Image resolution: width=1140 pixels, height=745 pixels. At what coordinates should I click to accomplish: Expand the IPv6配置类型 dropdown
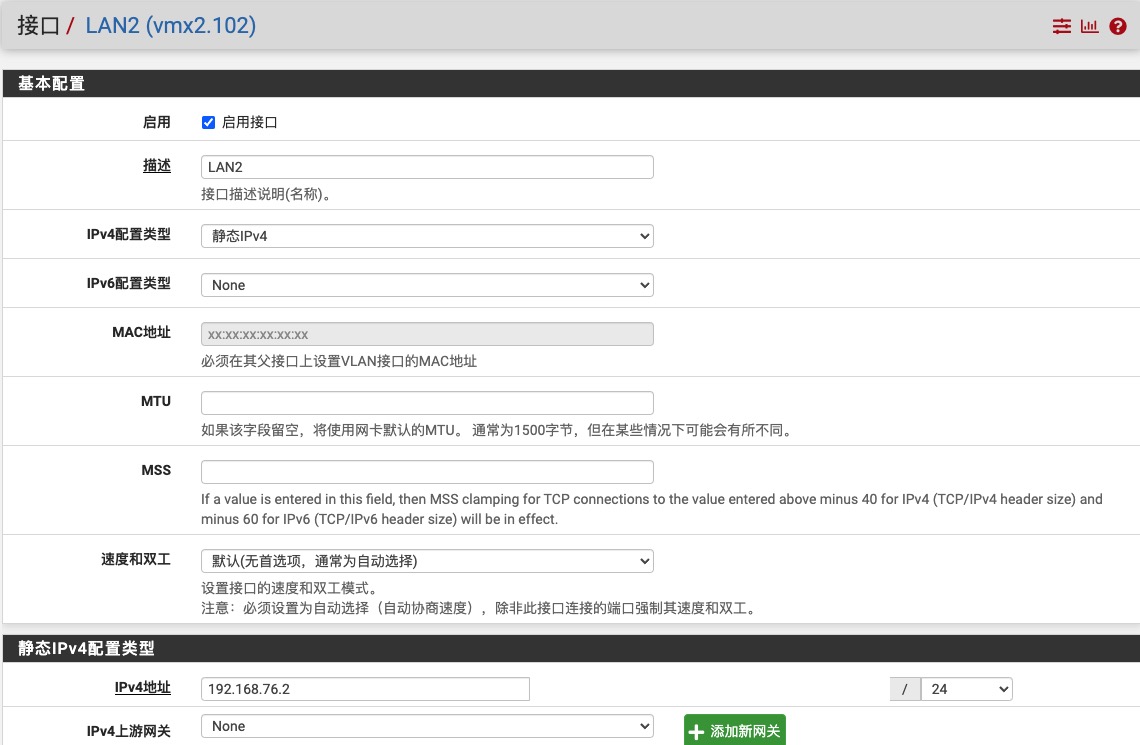click(427, 285)
